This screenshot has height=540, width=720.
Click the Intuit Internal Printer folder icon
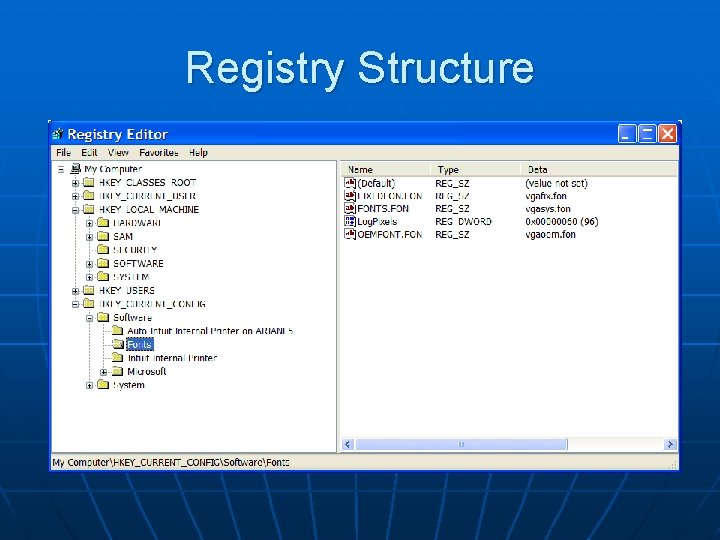pyautogui.click(x=118, y=357)
